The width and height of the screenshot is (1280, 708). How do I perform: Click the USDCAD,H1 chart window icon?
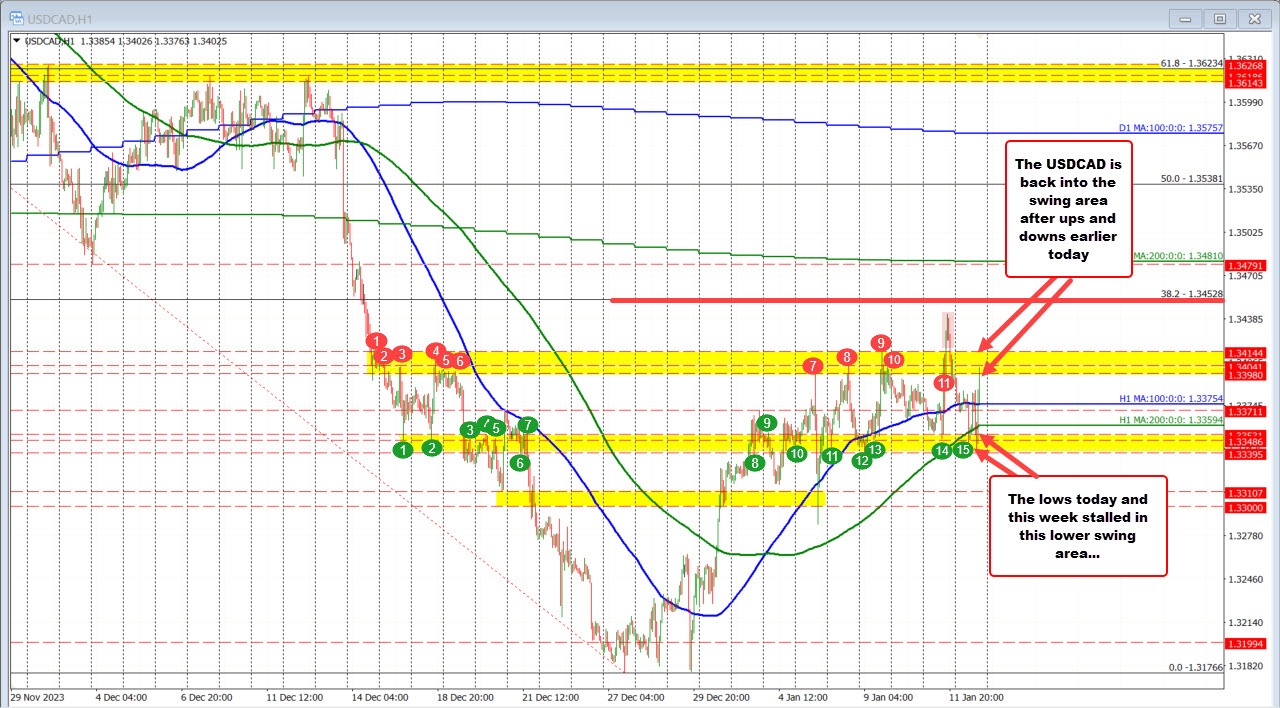point(17,17)
